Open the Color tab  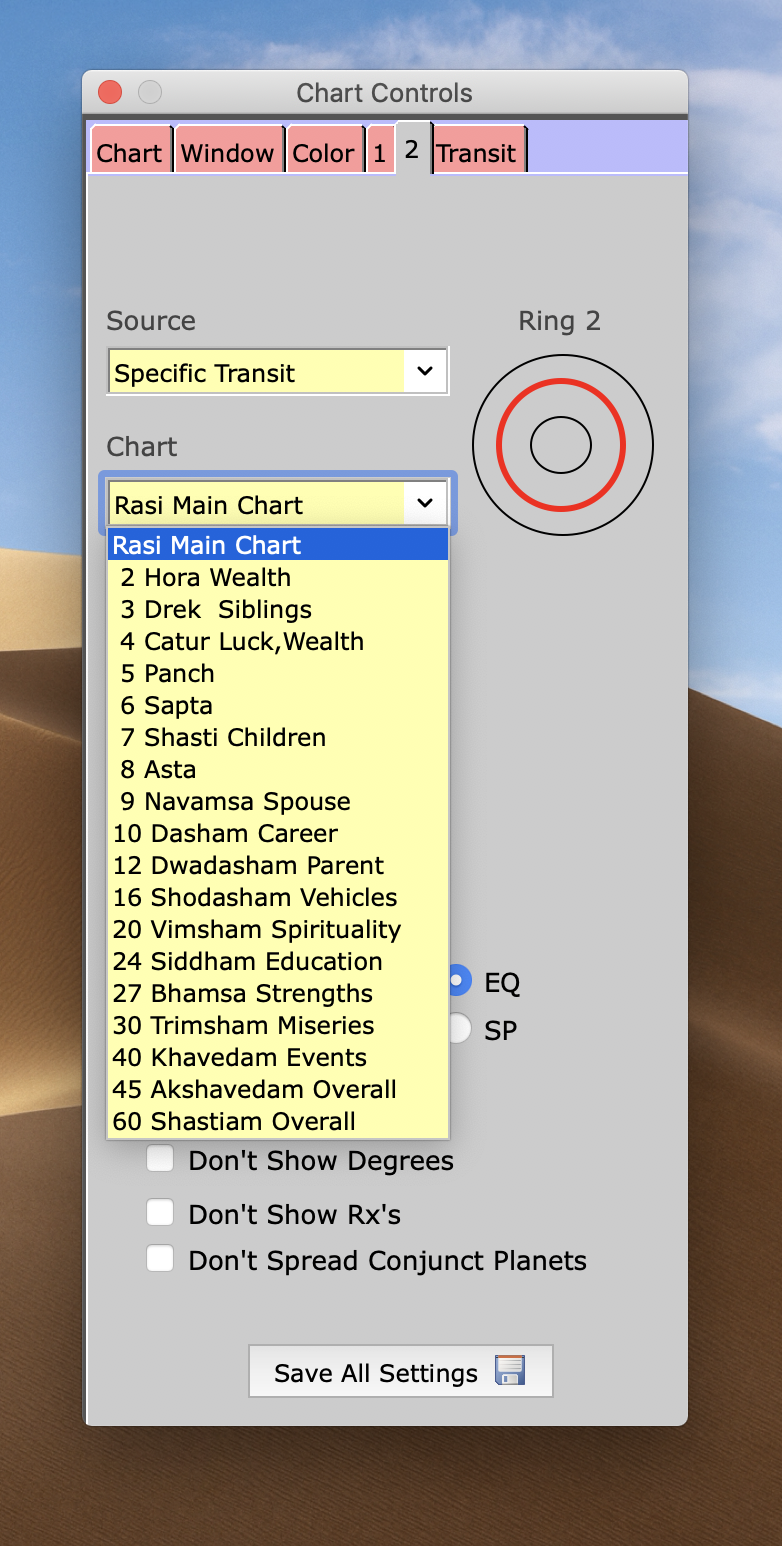(323, 153)
